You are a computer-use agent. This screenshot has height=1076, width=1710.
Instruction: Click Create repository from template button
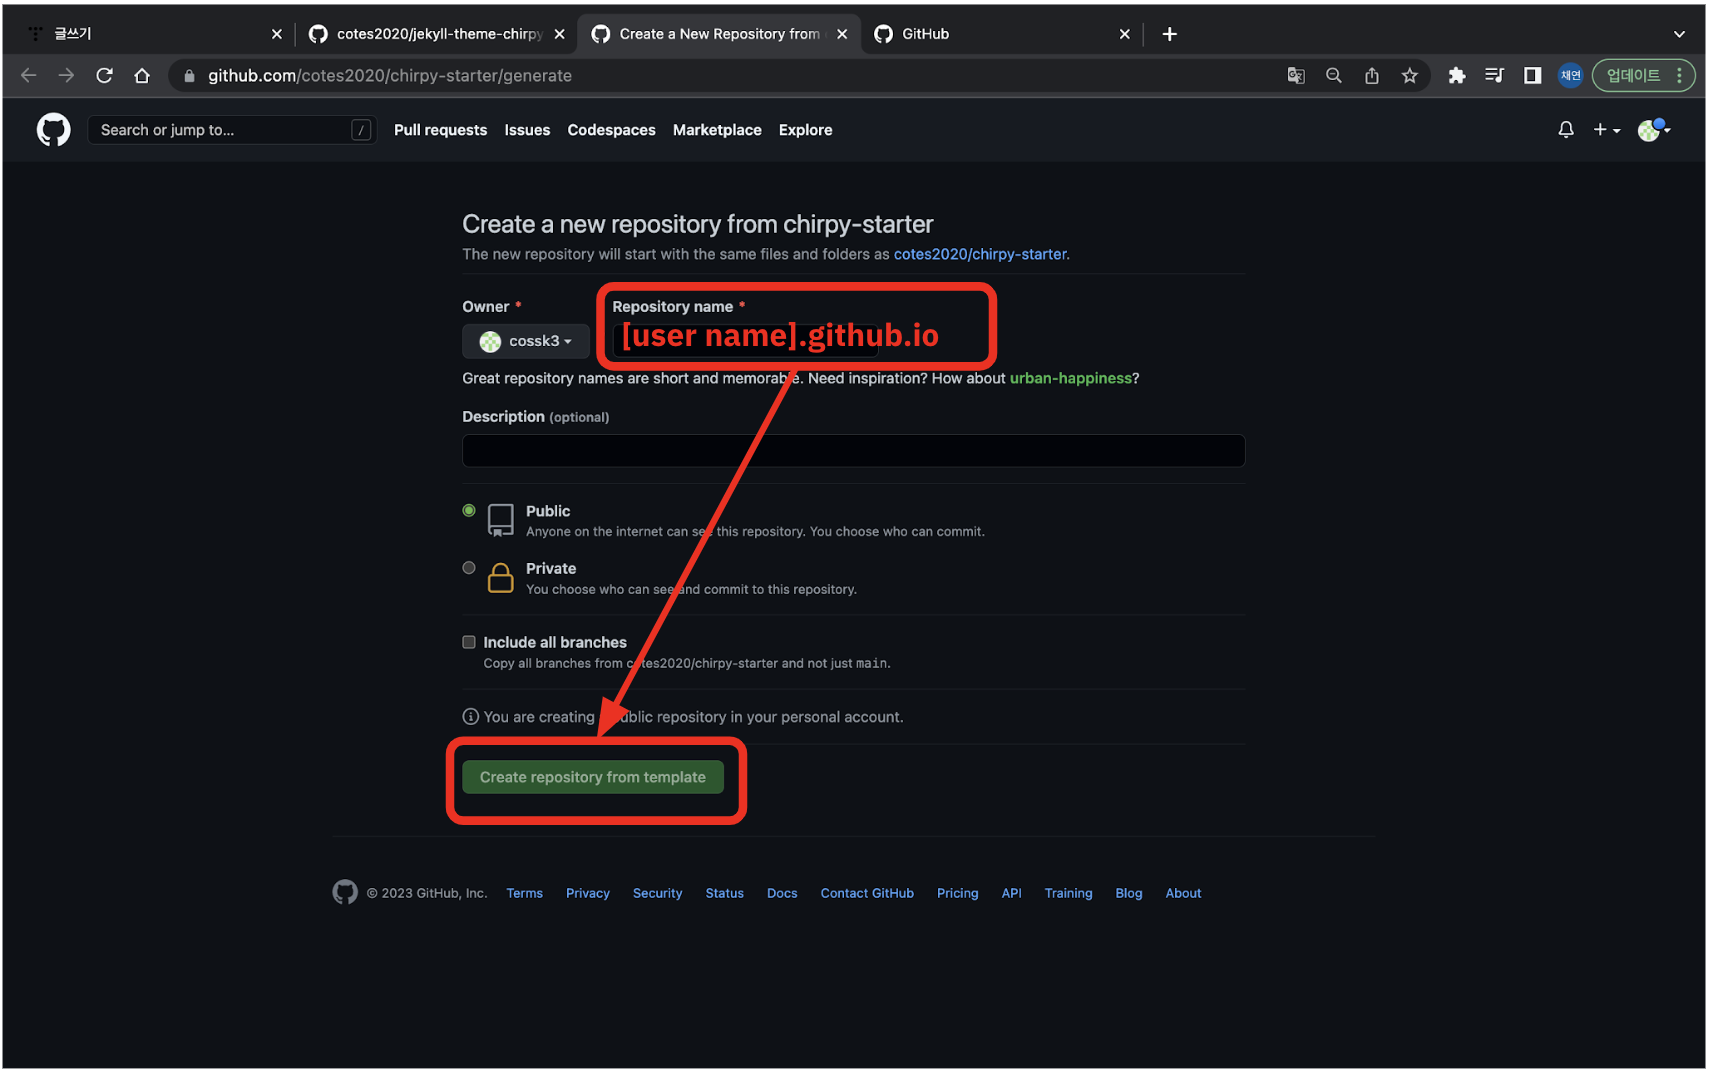pos(592,777)
